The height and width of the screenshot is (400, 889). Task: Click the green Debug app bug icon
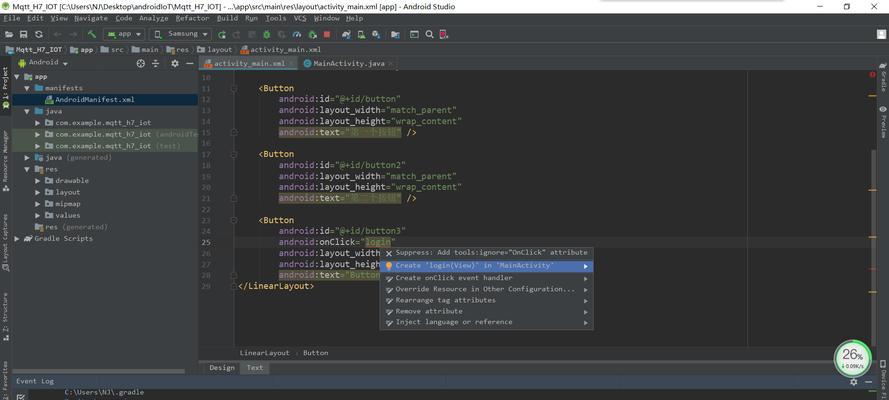266,35
